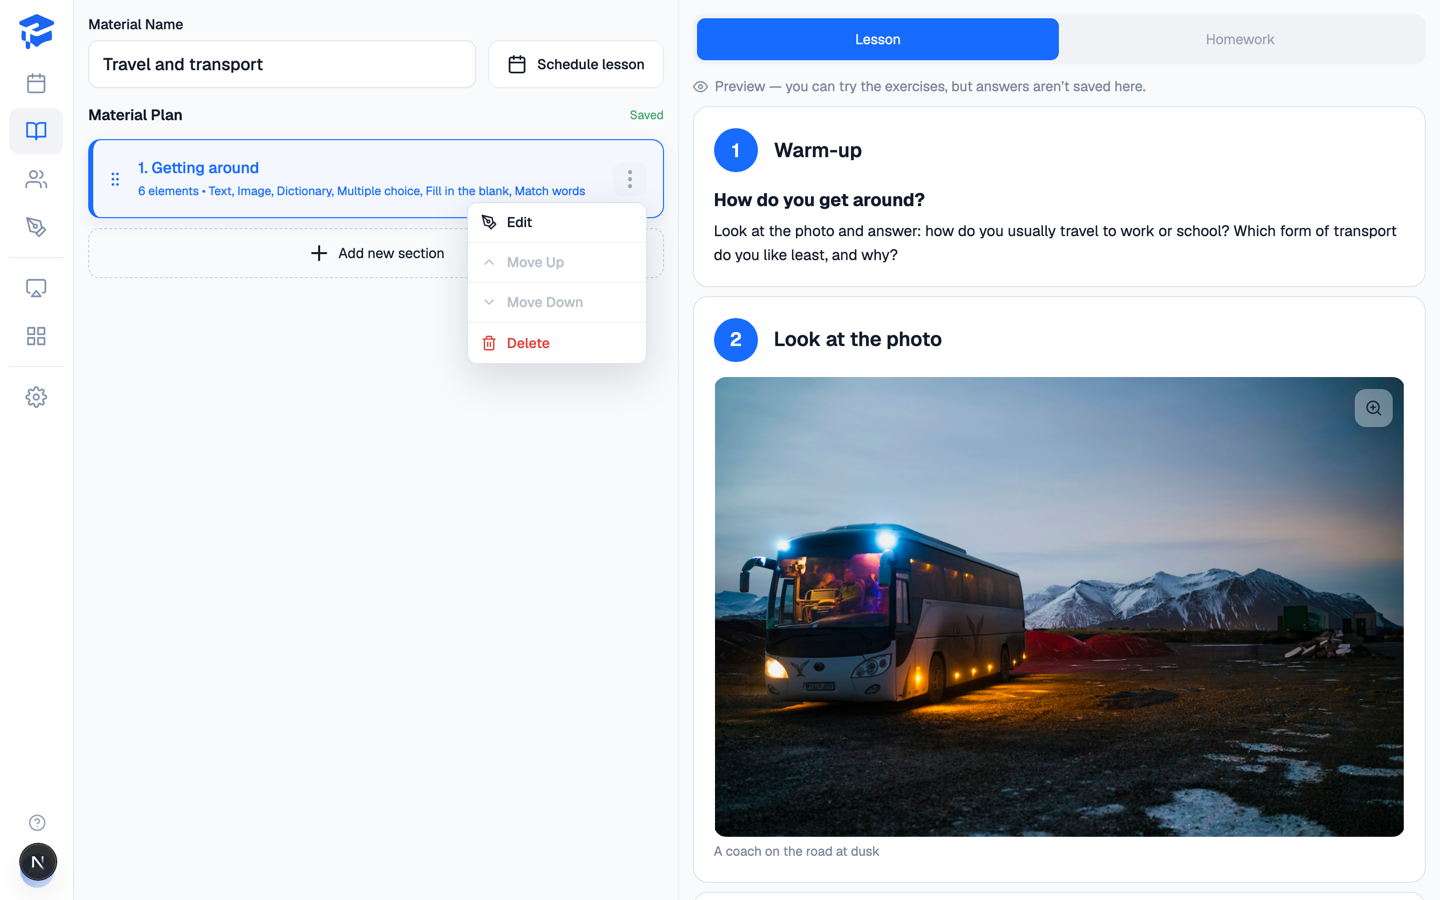This screenshot has width=1440, height=900.
Task: Click Add new section
Action: click(377, 253)
